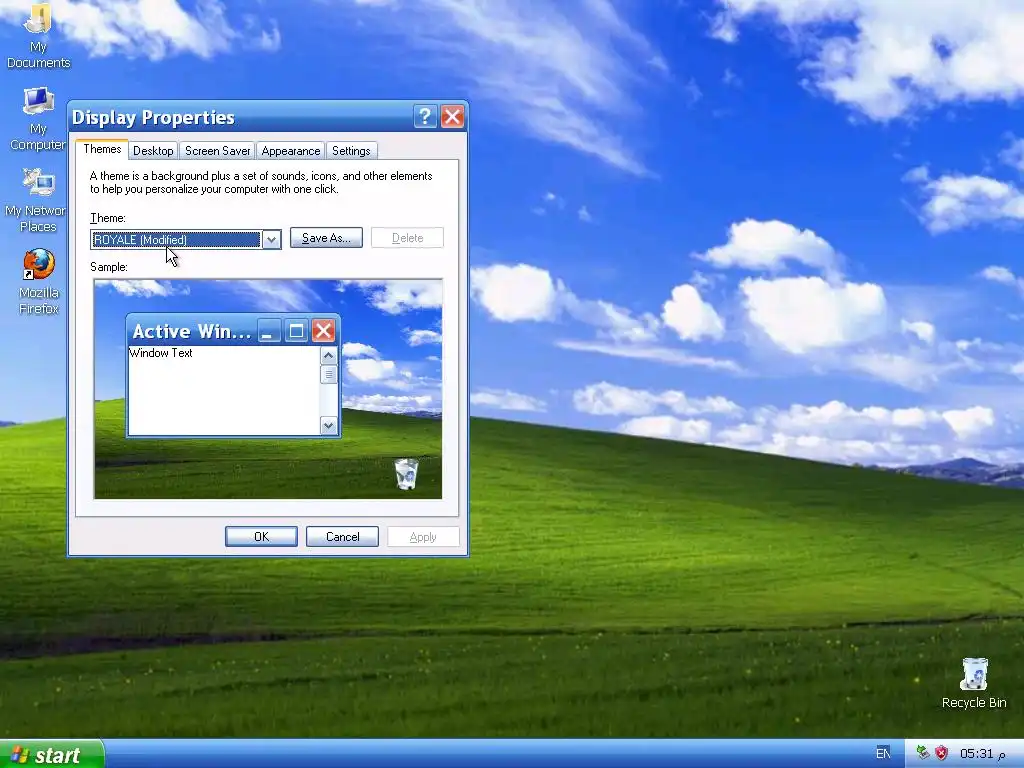Select the ROYALE (Modified) theme field

(x=176, y=240)
